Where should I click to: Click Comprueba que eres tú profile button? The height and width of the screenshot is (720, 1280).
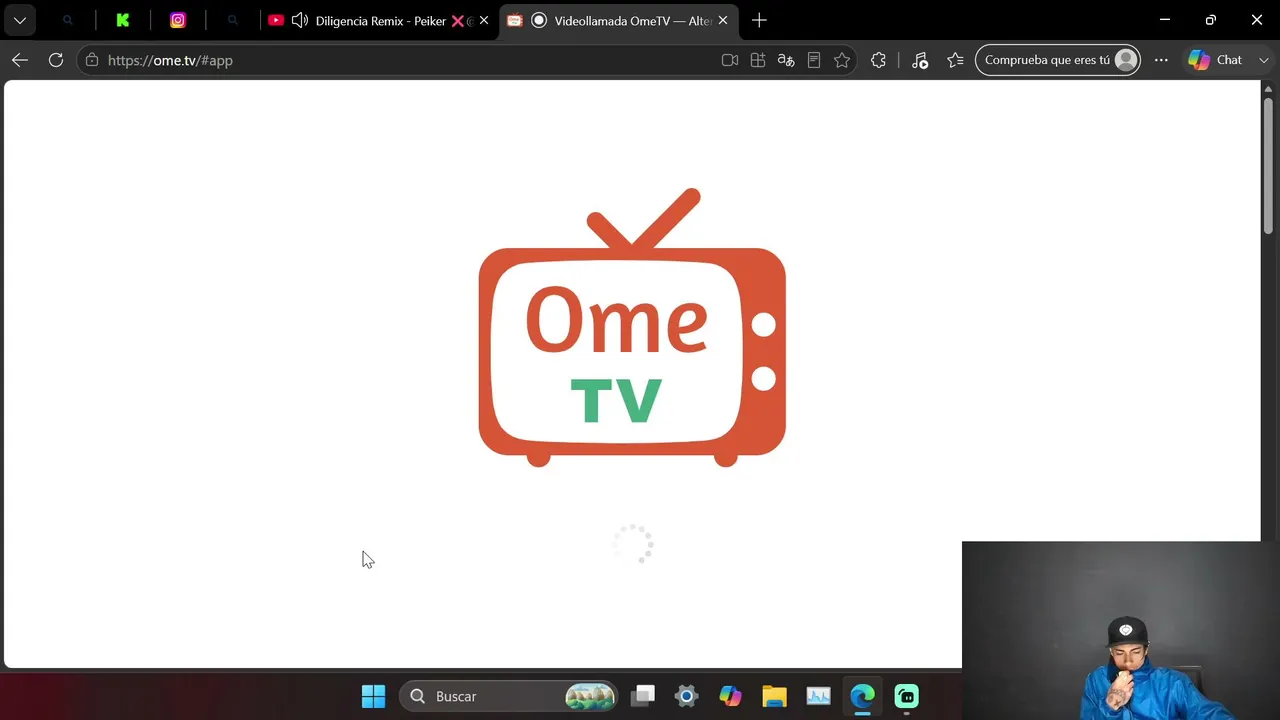coord(1058,60)
